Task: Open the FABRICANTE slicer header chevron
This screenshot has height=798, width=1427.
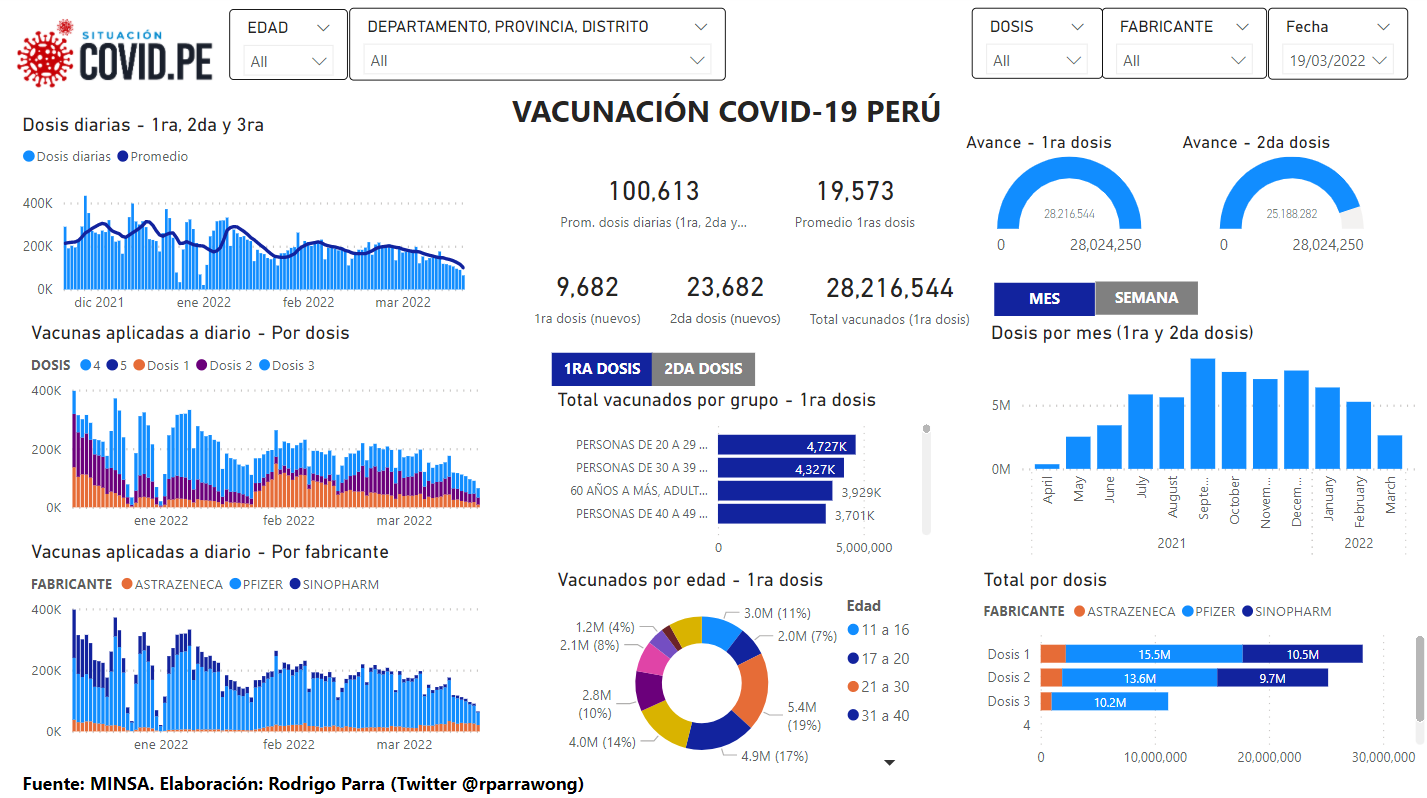Action: 1242,27
